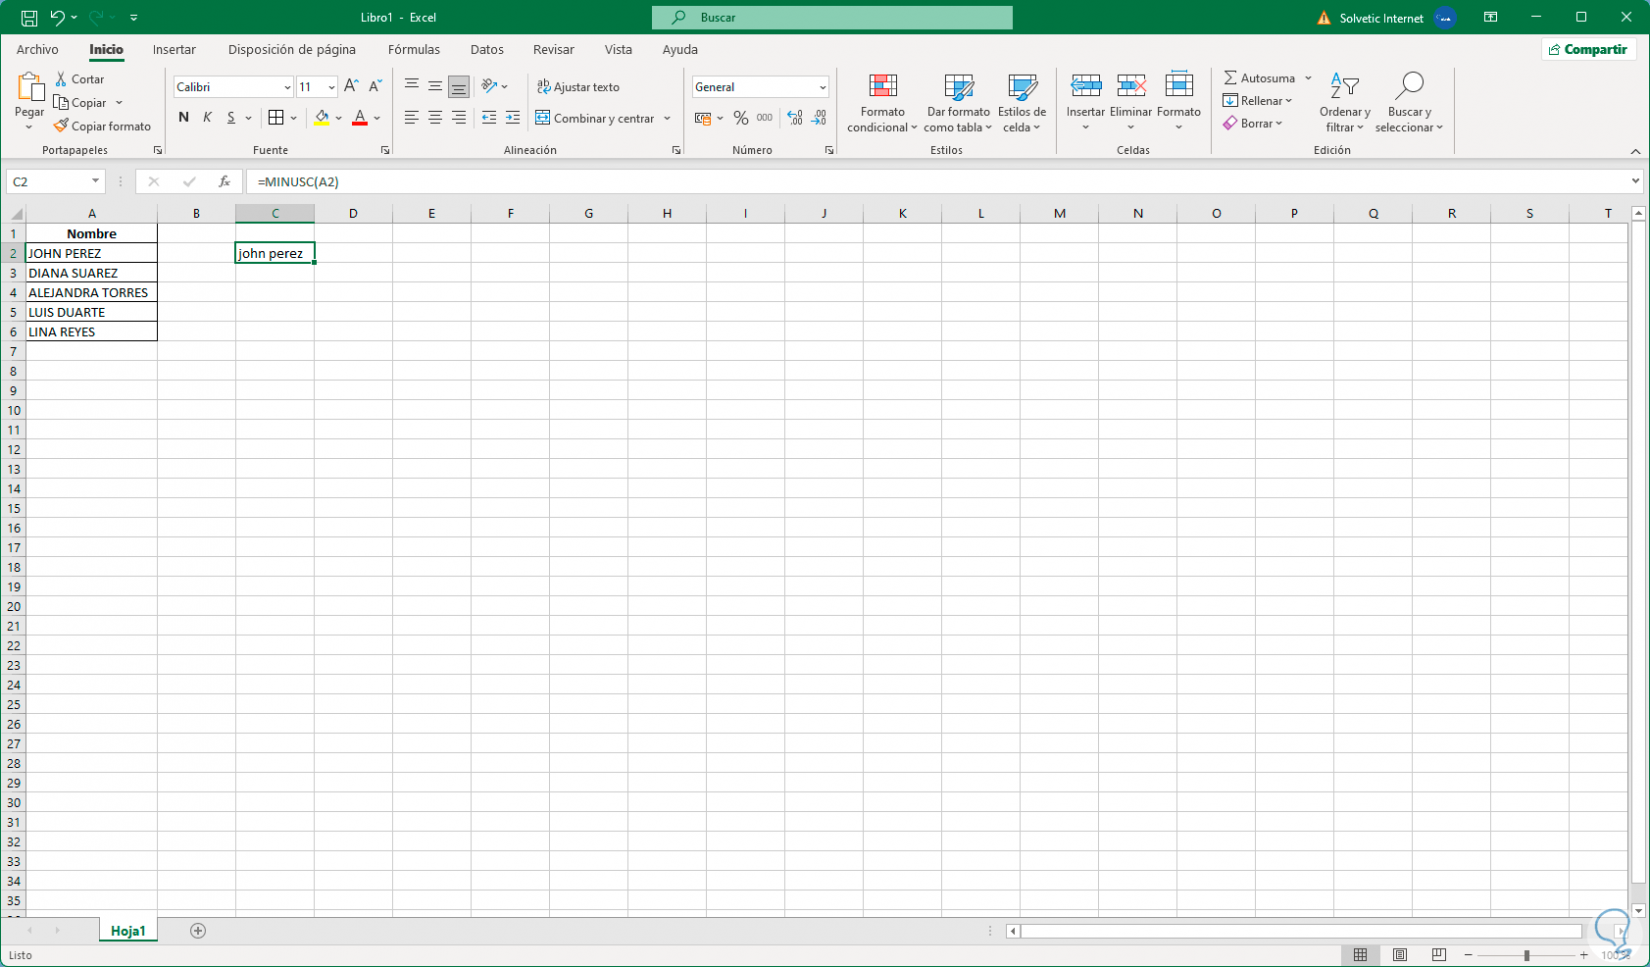Switch to the Fórmulas tab
This screenshot has width=1650, height=967.
click(x=414, y=49)
